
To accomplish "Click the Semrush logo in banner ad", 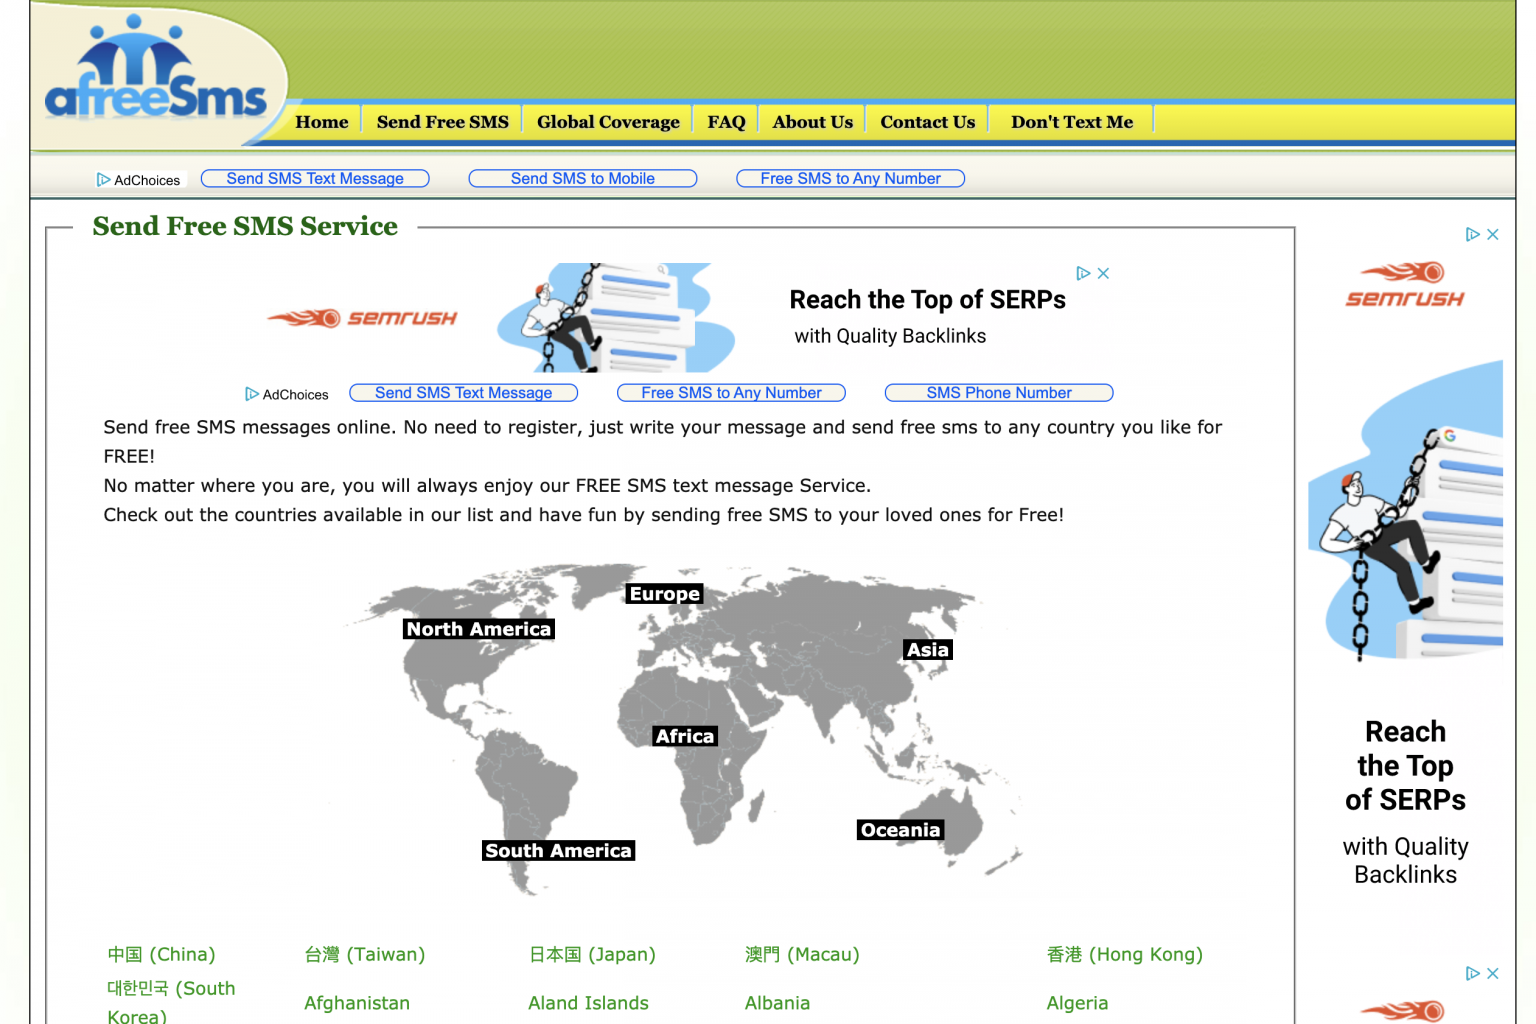I will point(363,318).
